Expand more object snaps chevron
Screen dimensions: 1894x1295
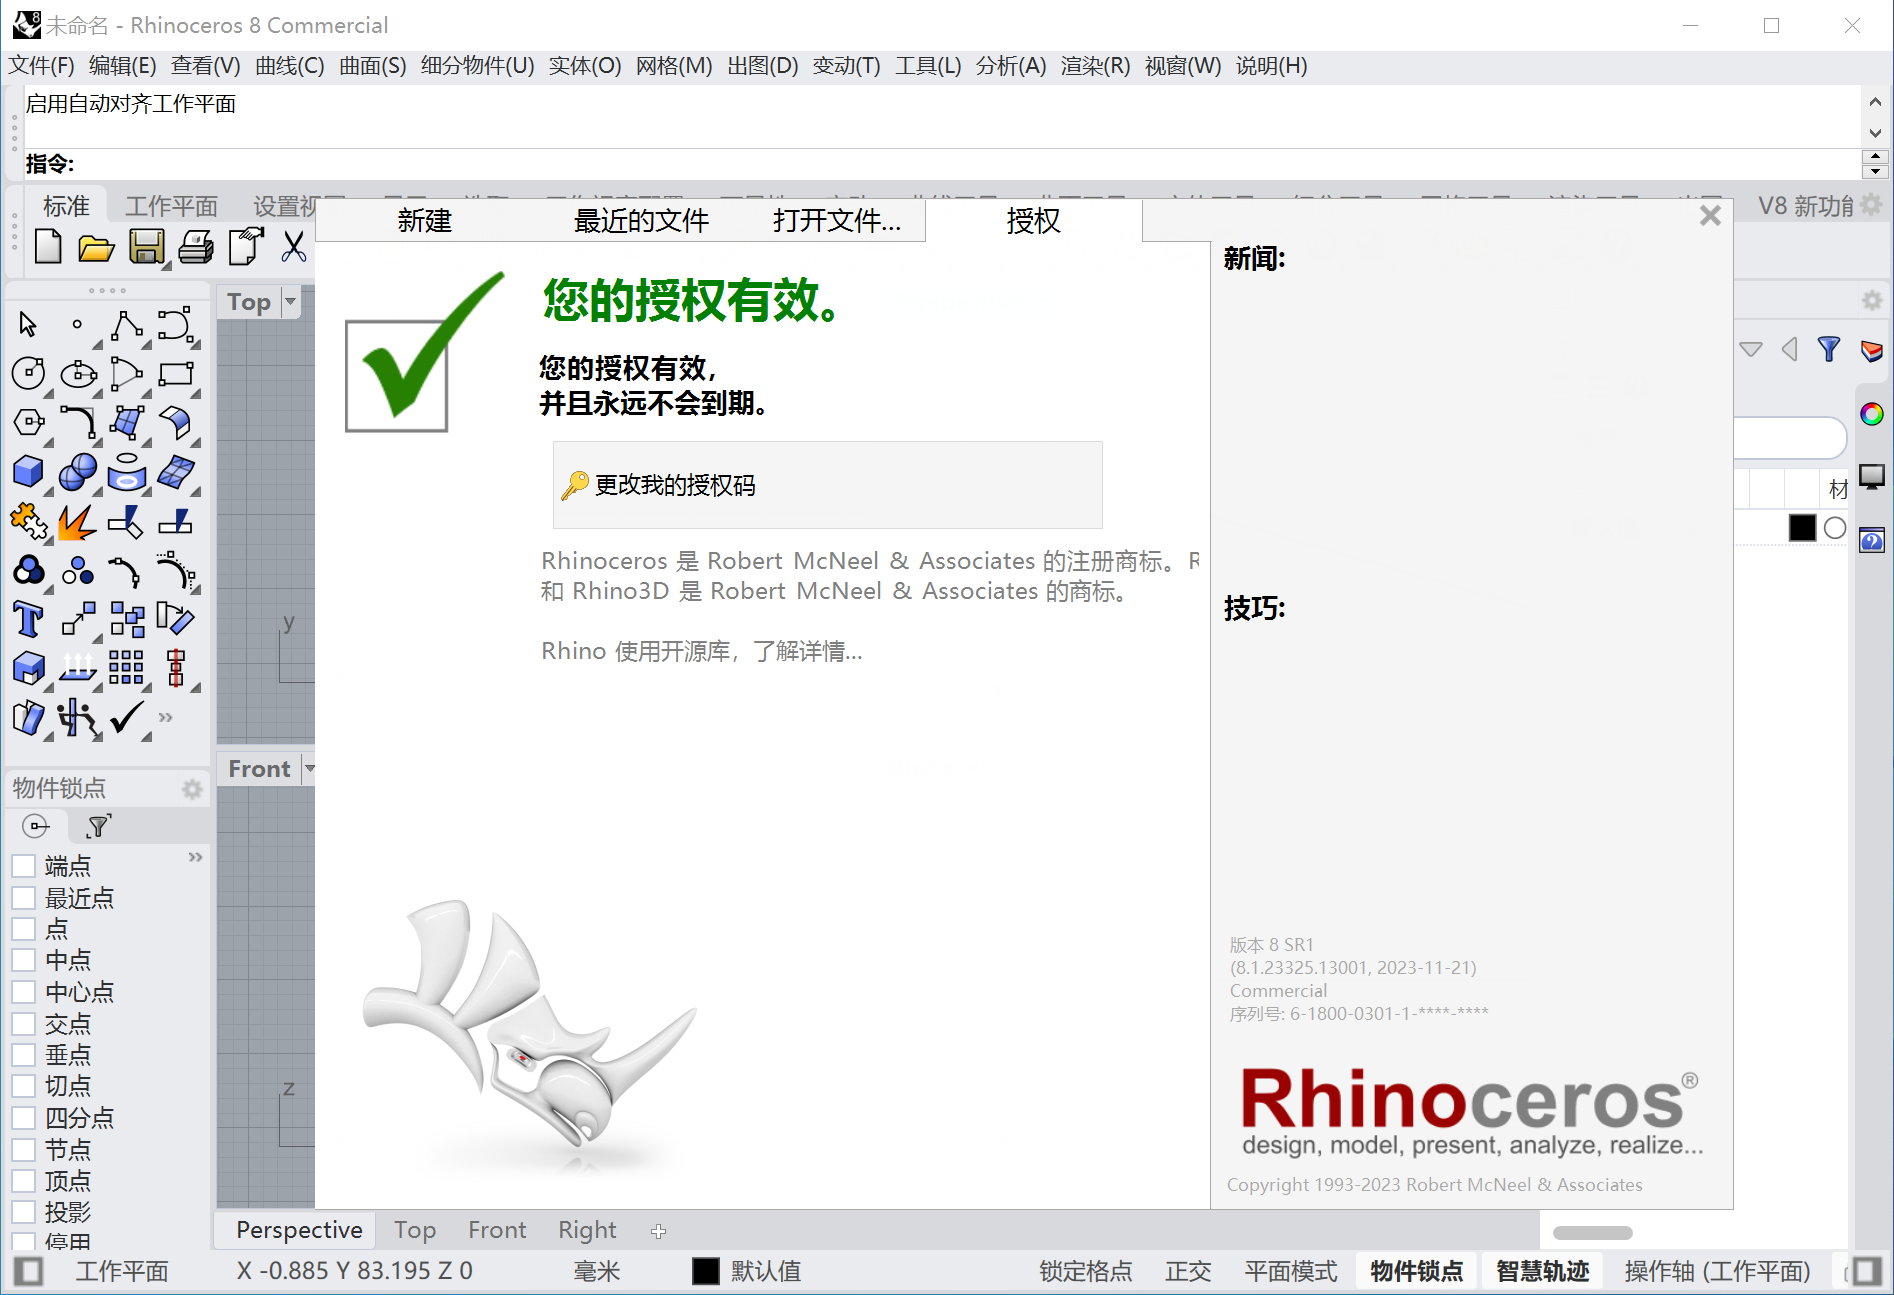195,857
